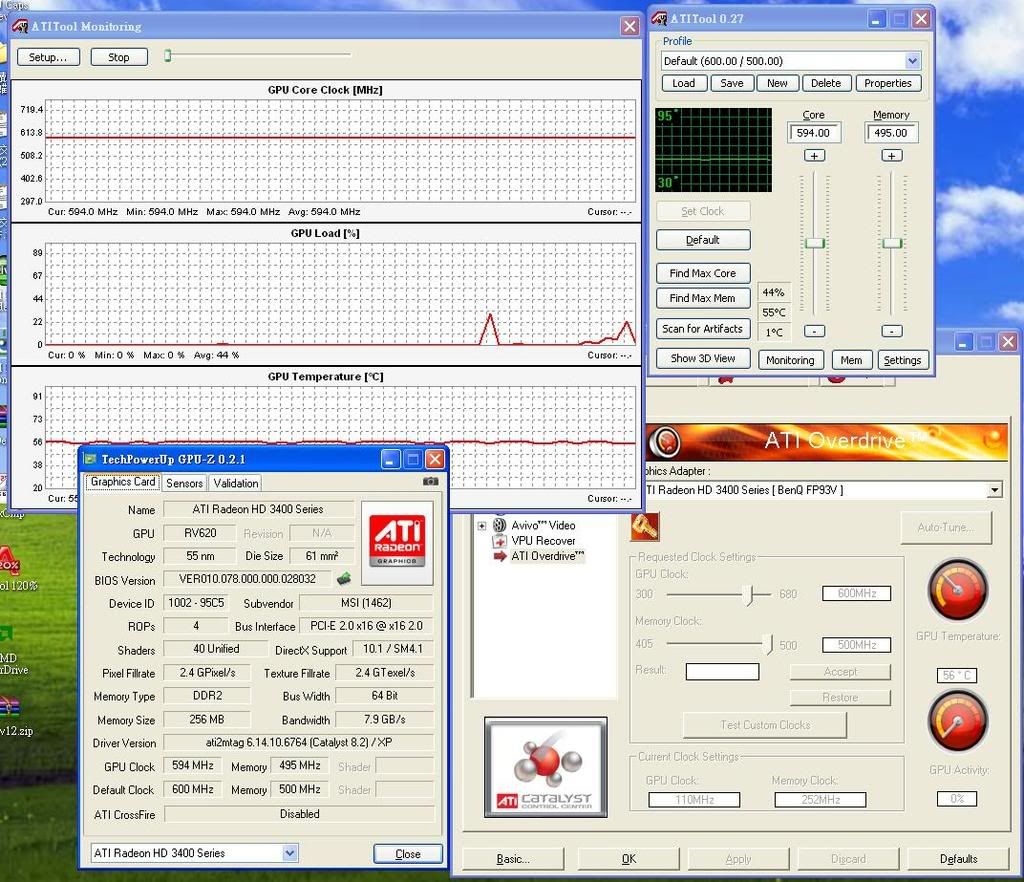The height and width of the screenshot is (882, 1024).
Task: Click the BIOS save chip icon in GPU-Z
Action: (344, 578)
